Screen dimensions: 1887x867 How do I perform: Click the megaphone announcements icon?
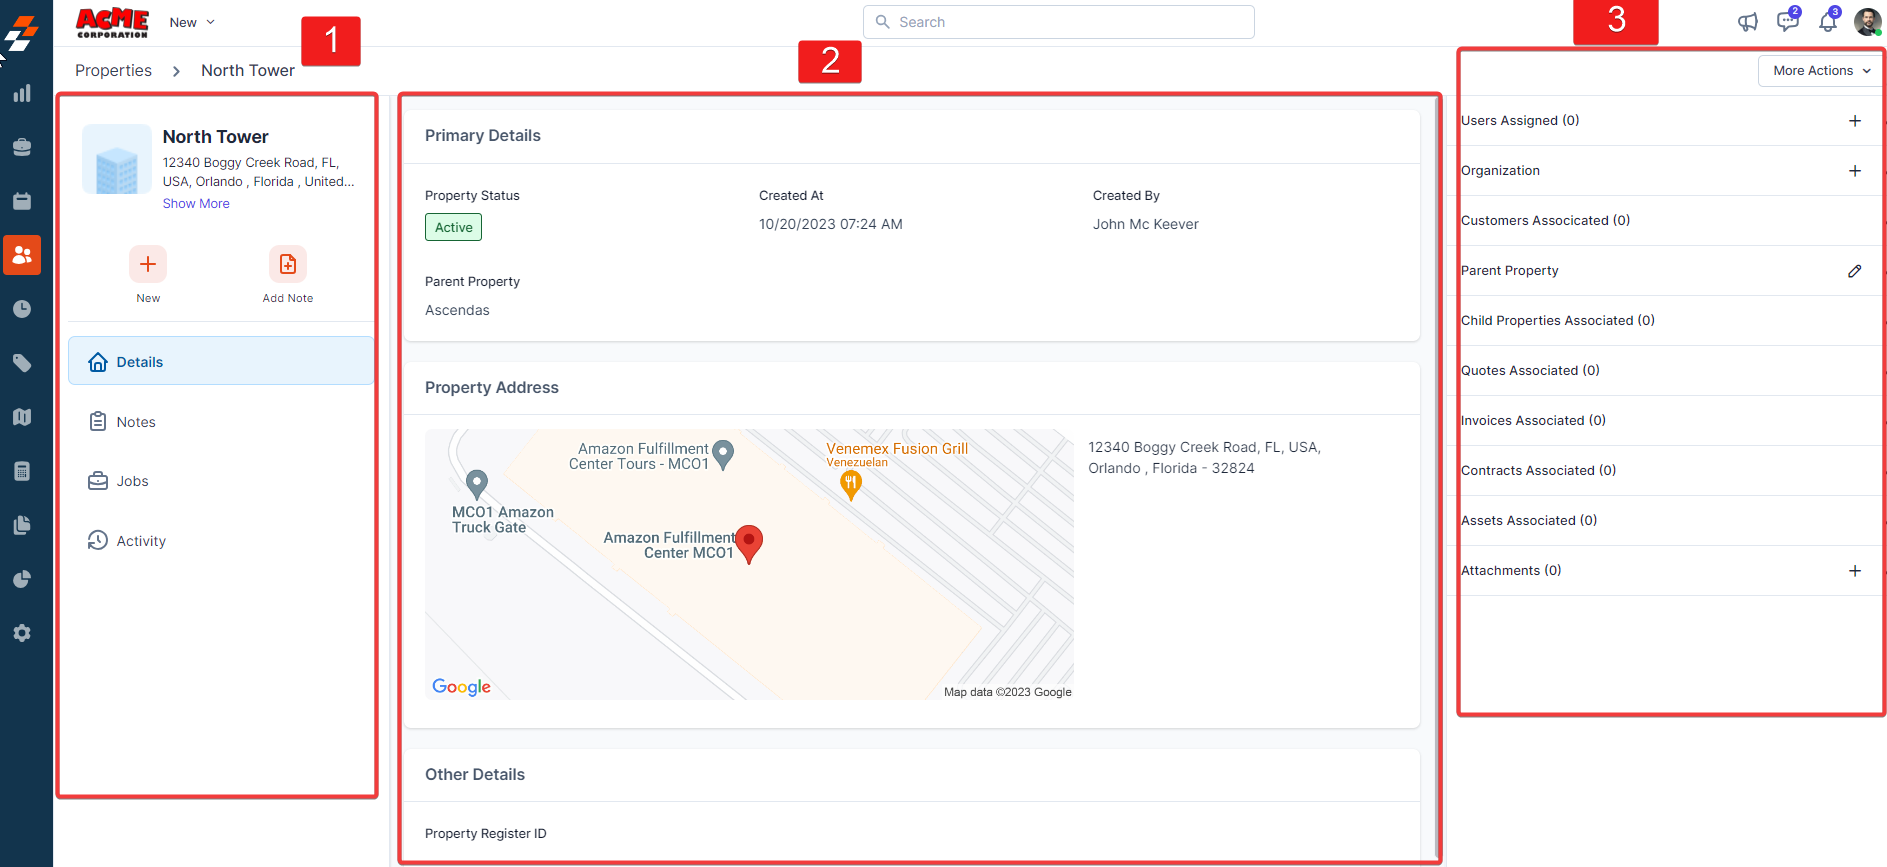point(1747,22)
